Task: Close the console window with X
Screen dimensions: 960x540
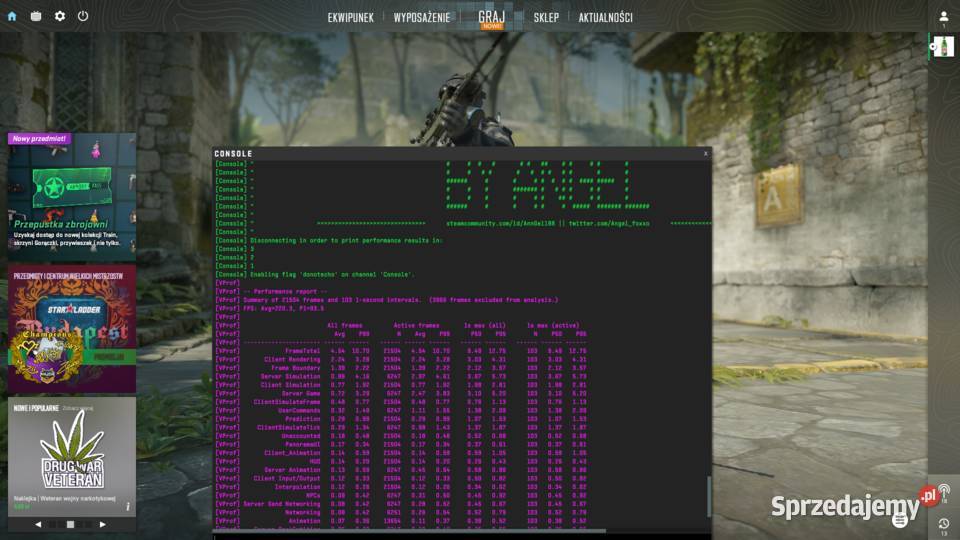Action: [x=705, y=154]
